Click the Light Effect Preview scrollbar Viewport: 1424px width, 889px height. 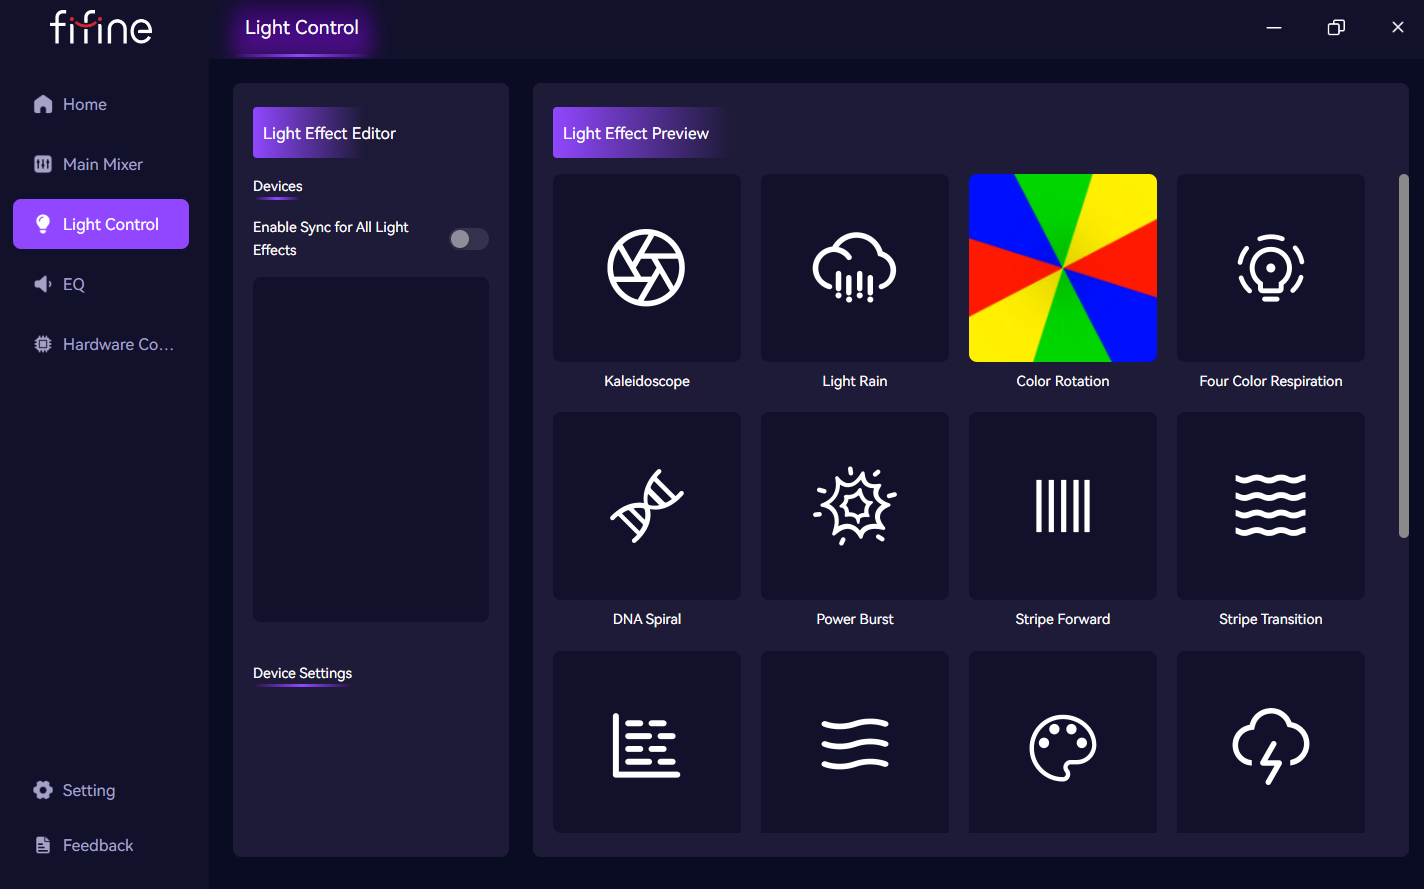pyautogui.click(x=1403, y=356)
